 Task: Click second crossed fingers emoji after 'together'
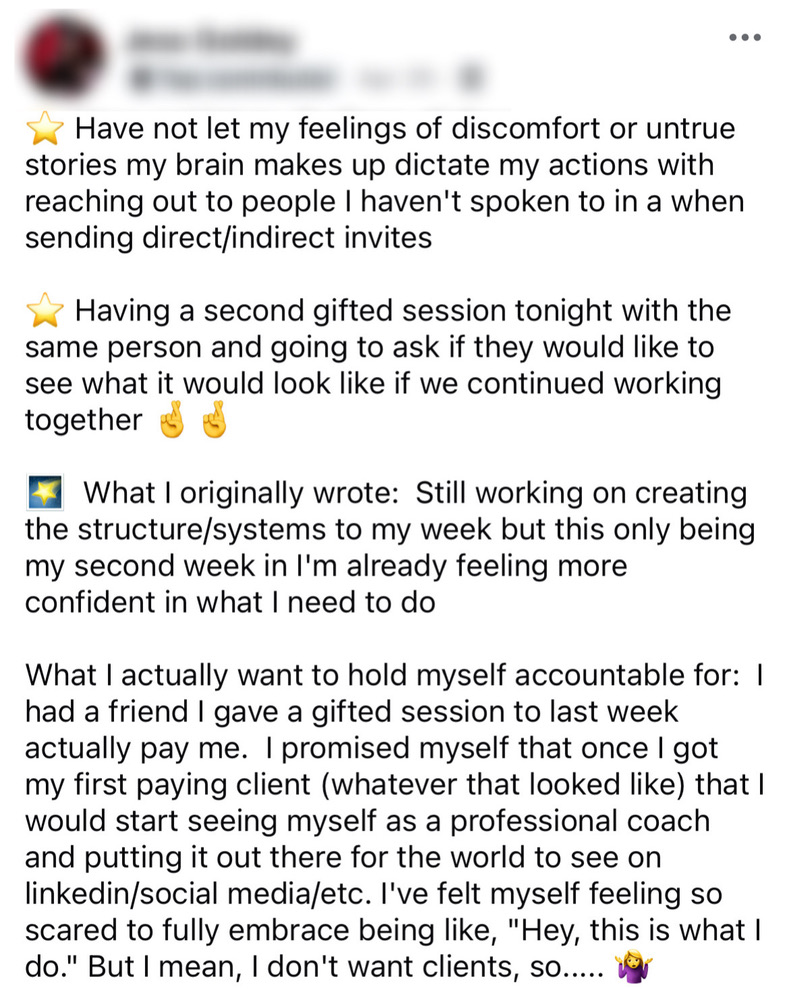tap(214, 419)
